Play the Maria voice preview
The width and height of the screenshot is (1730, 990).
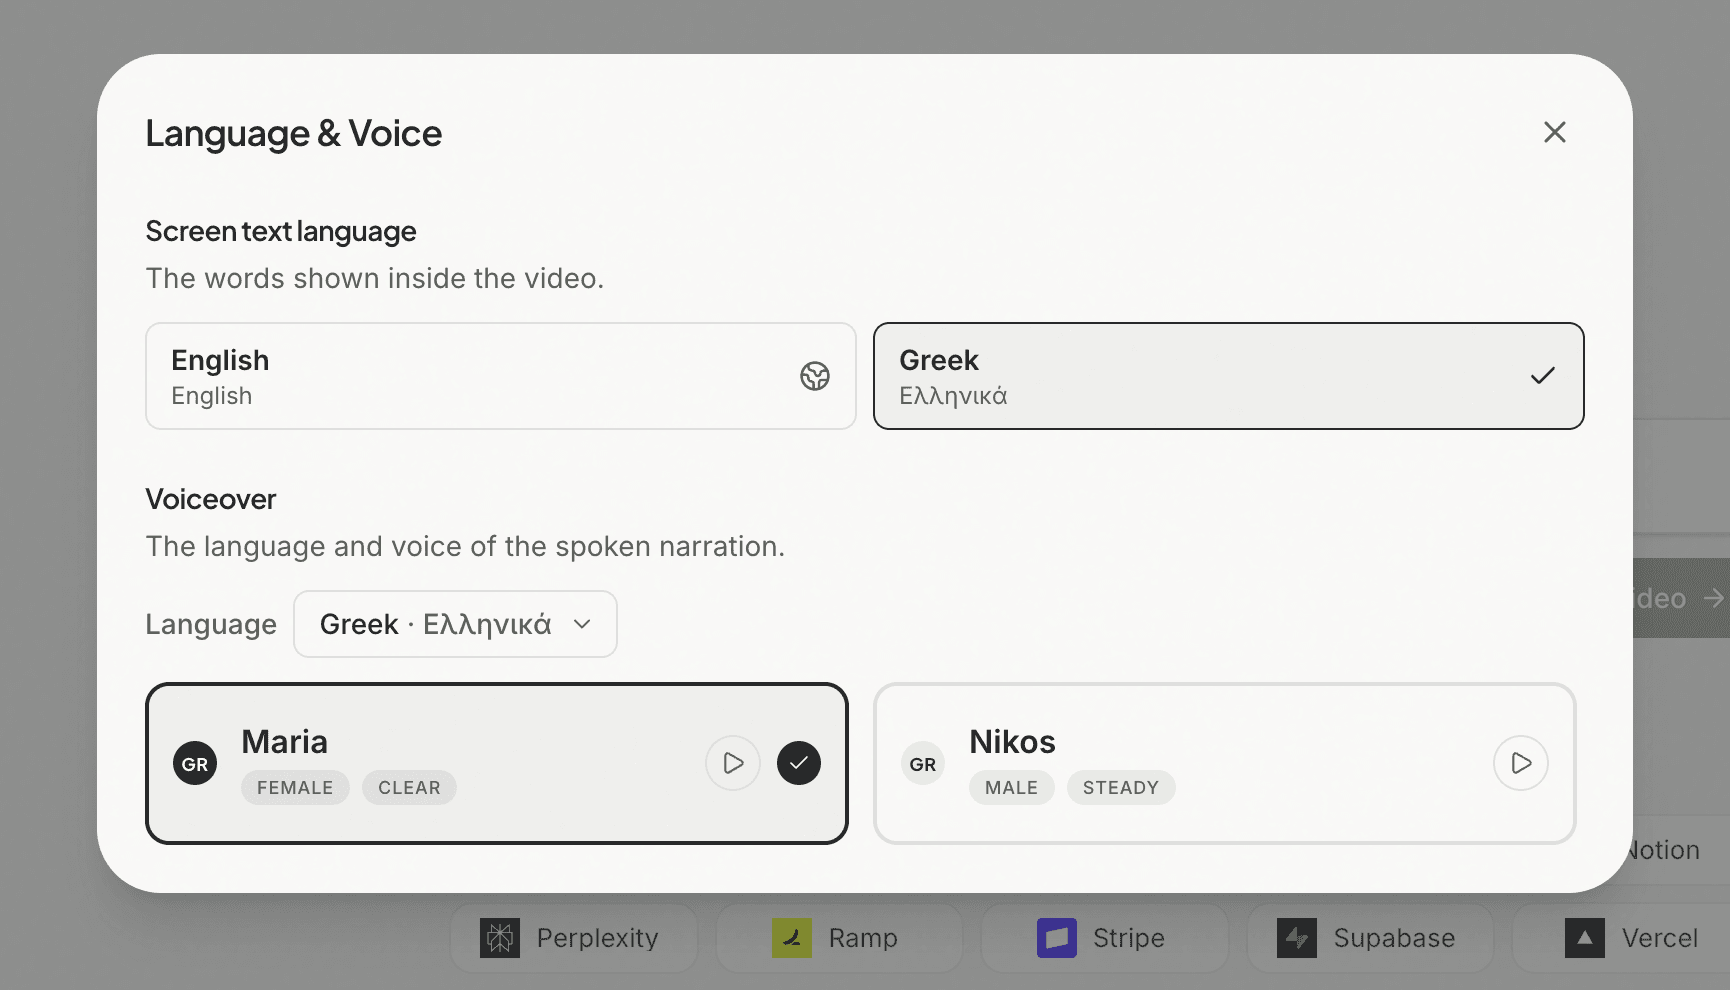click(733, 763)
